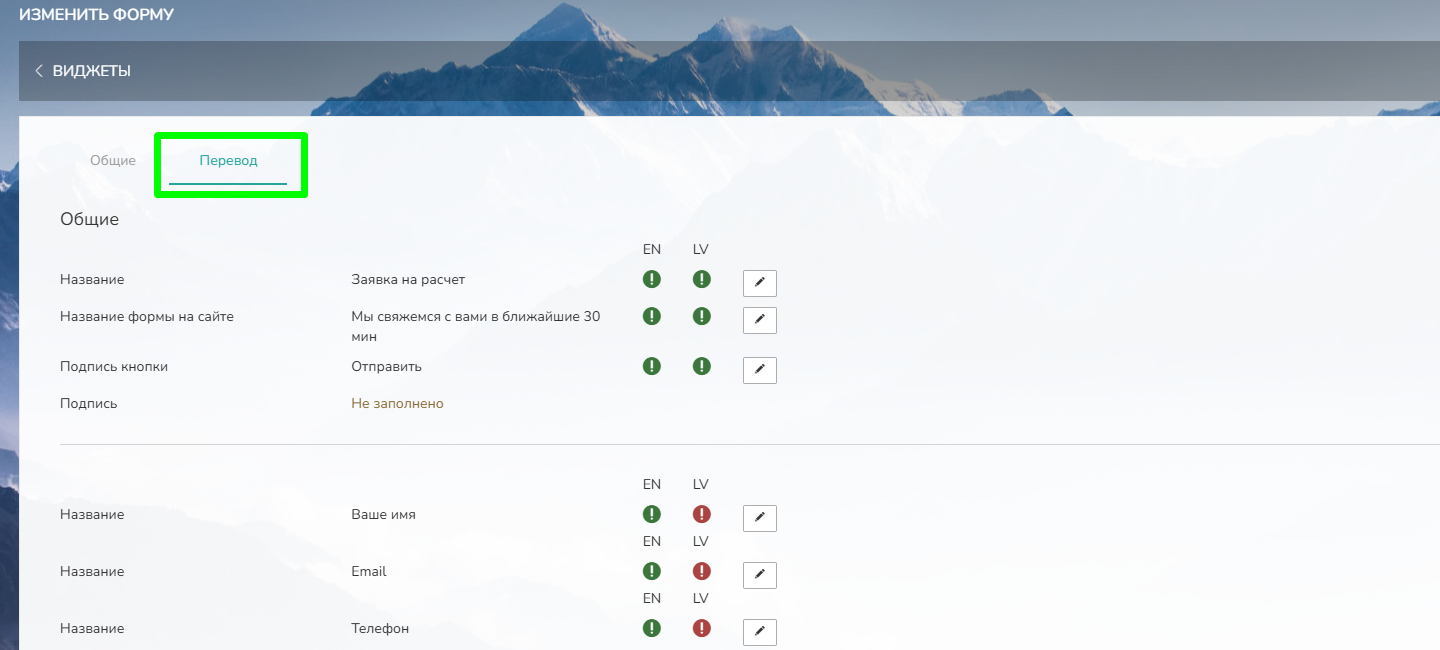Viewport: 1440px width, 650px height.
Task: Click pencil icon for "Название формы на сайте"
Action: tap(759, 320)
